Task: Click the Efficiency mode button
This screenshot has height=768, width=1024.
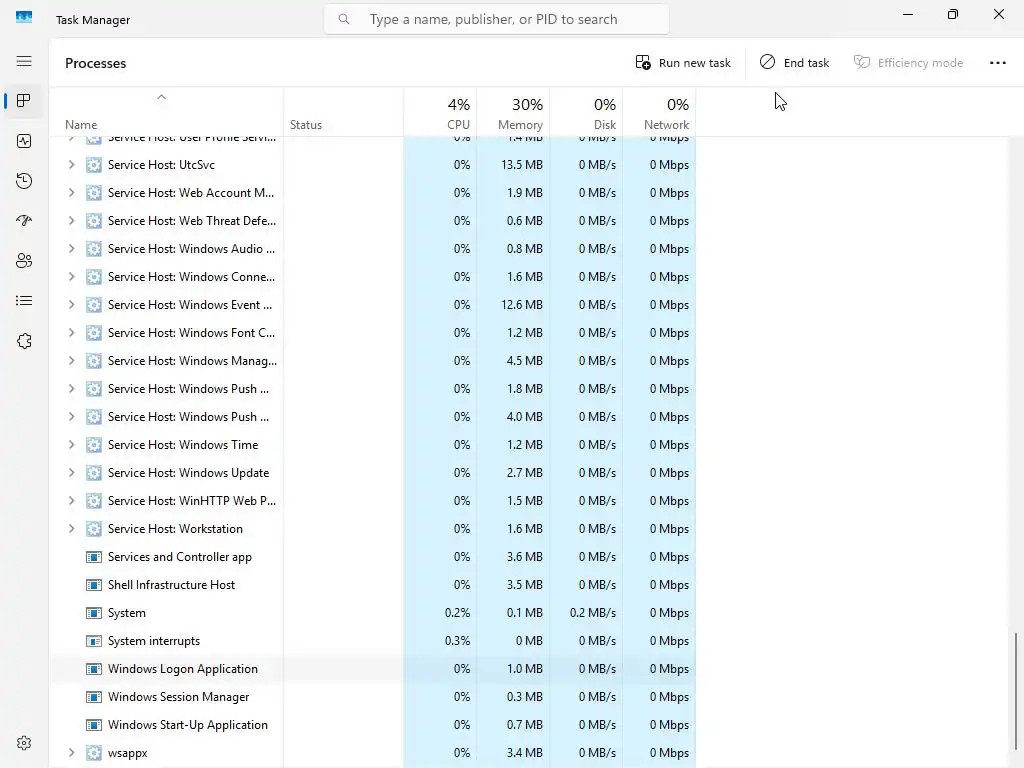Action: click(908, 63)
